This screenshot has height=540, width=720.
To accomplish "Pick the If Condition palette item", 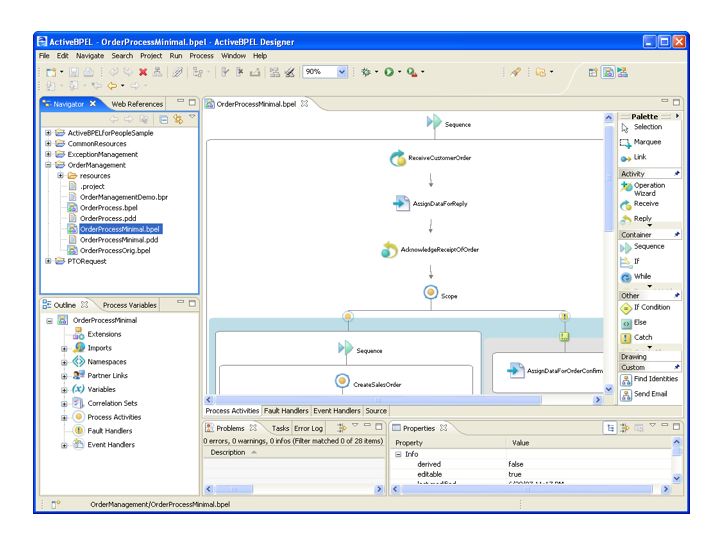I will 645,308.
